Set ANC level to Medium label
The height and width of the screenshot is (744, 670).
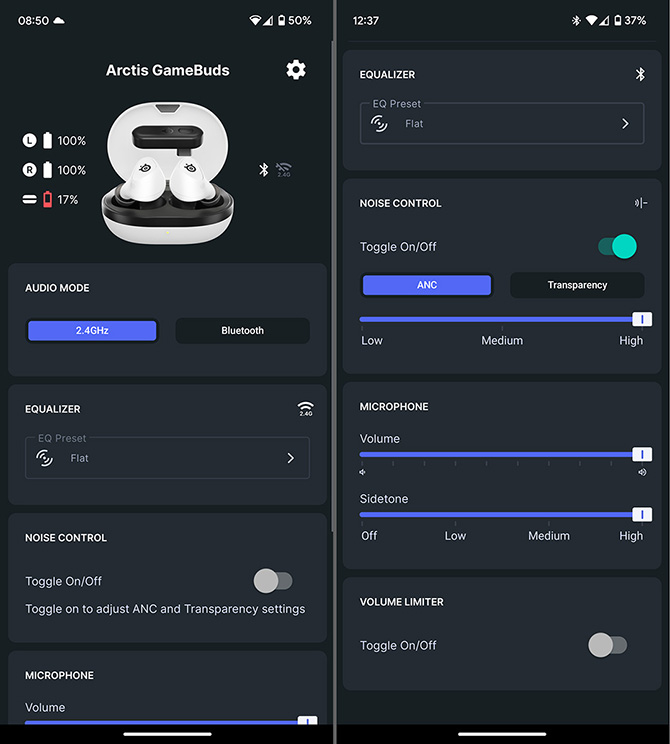tap(502, 341)
